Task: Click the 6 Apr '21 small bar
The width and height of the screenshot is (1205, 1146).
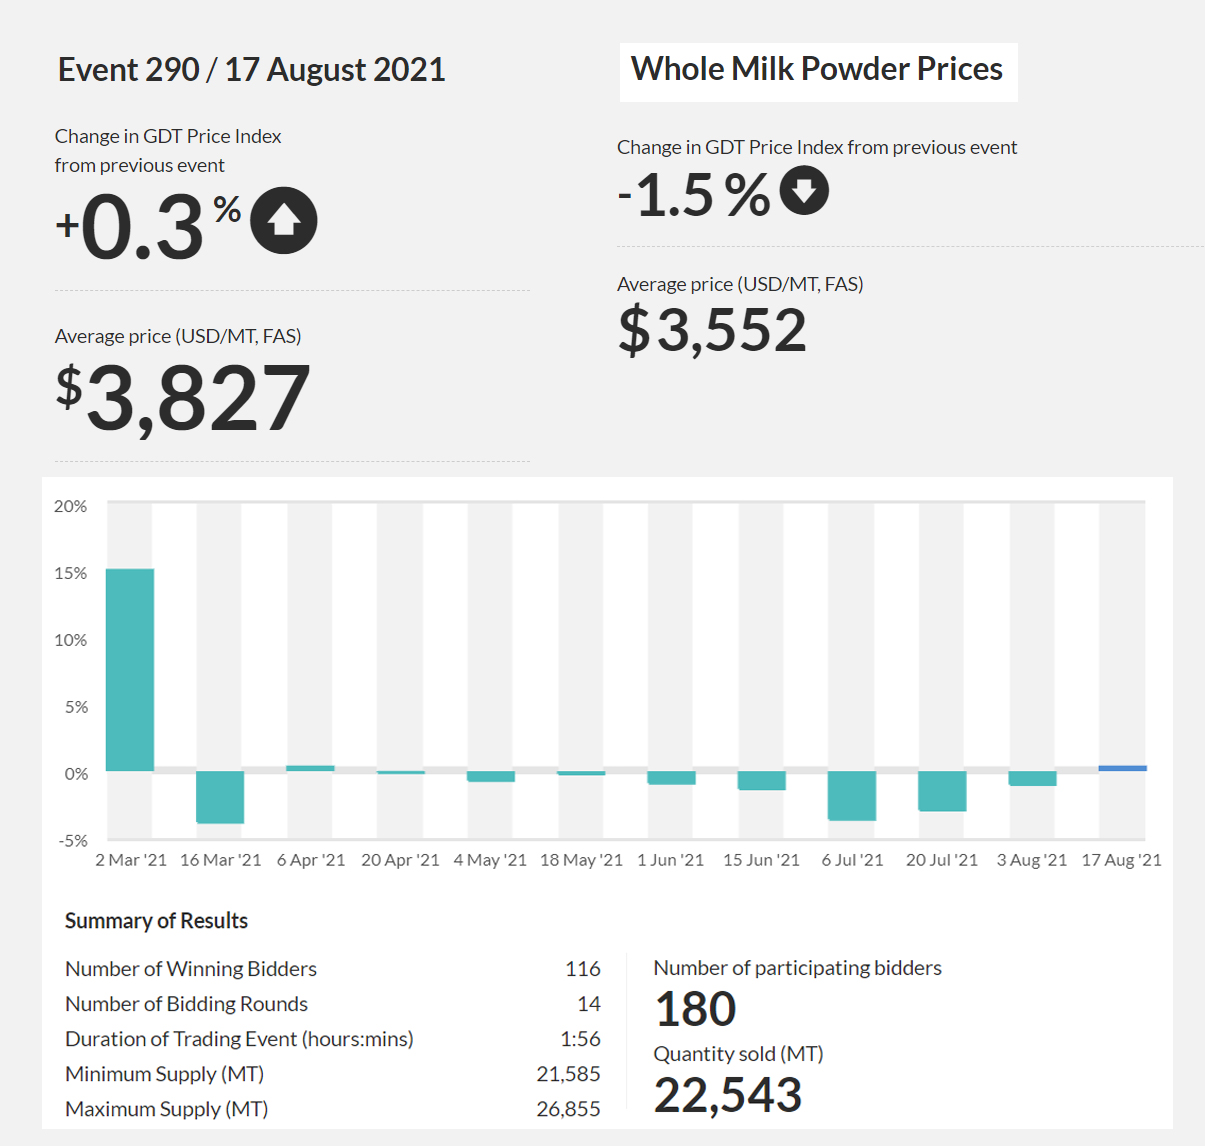Action: point(310,768)
